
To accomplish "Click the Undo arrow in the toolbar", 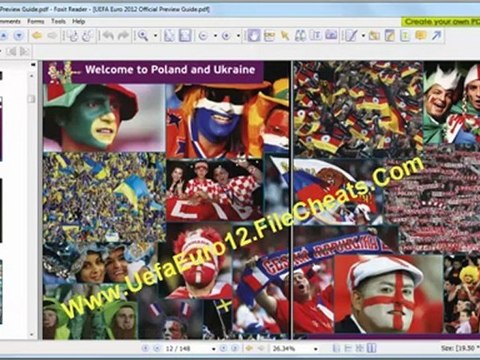I will point(108,35).
